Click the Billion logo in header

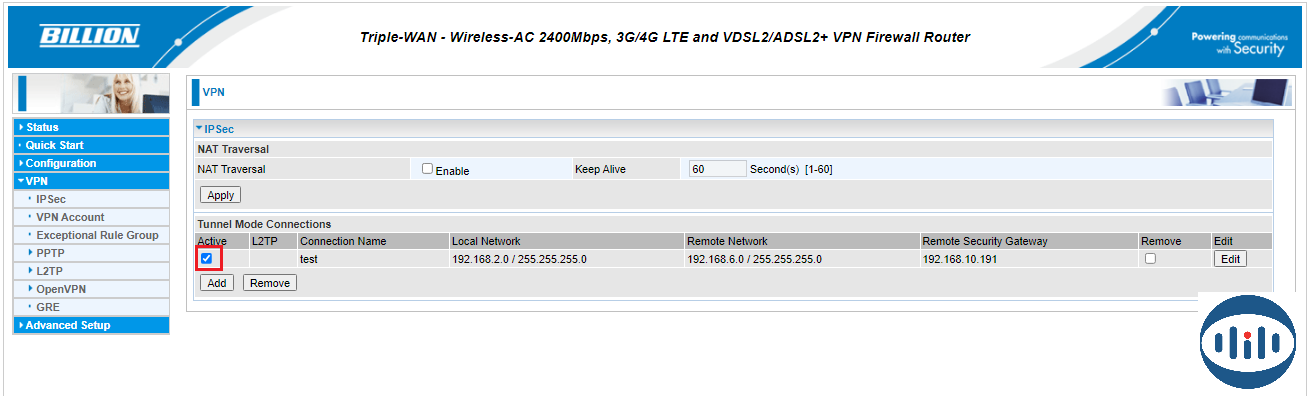(89, 37)
